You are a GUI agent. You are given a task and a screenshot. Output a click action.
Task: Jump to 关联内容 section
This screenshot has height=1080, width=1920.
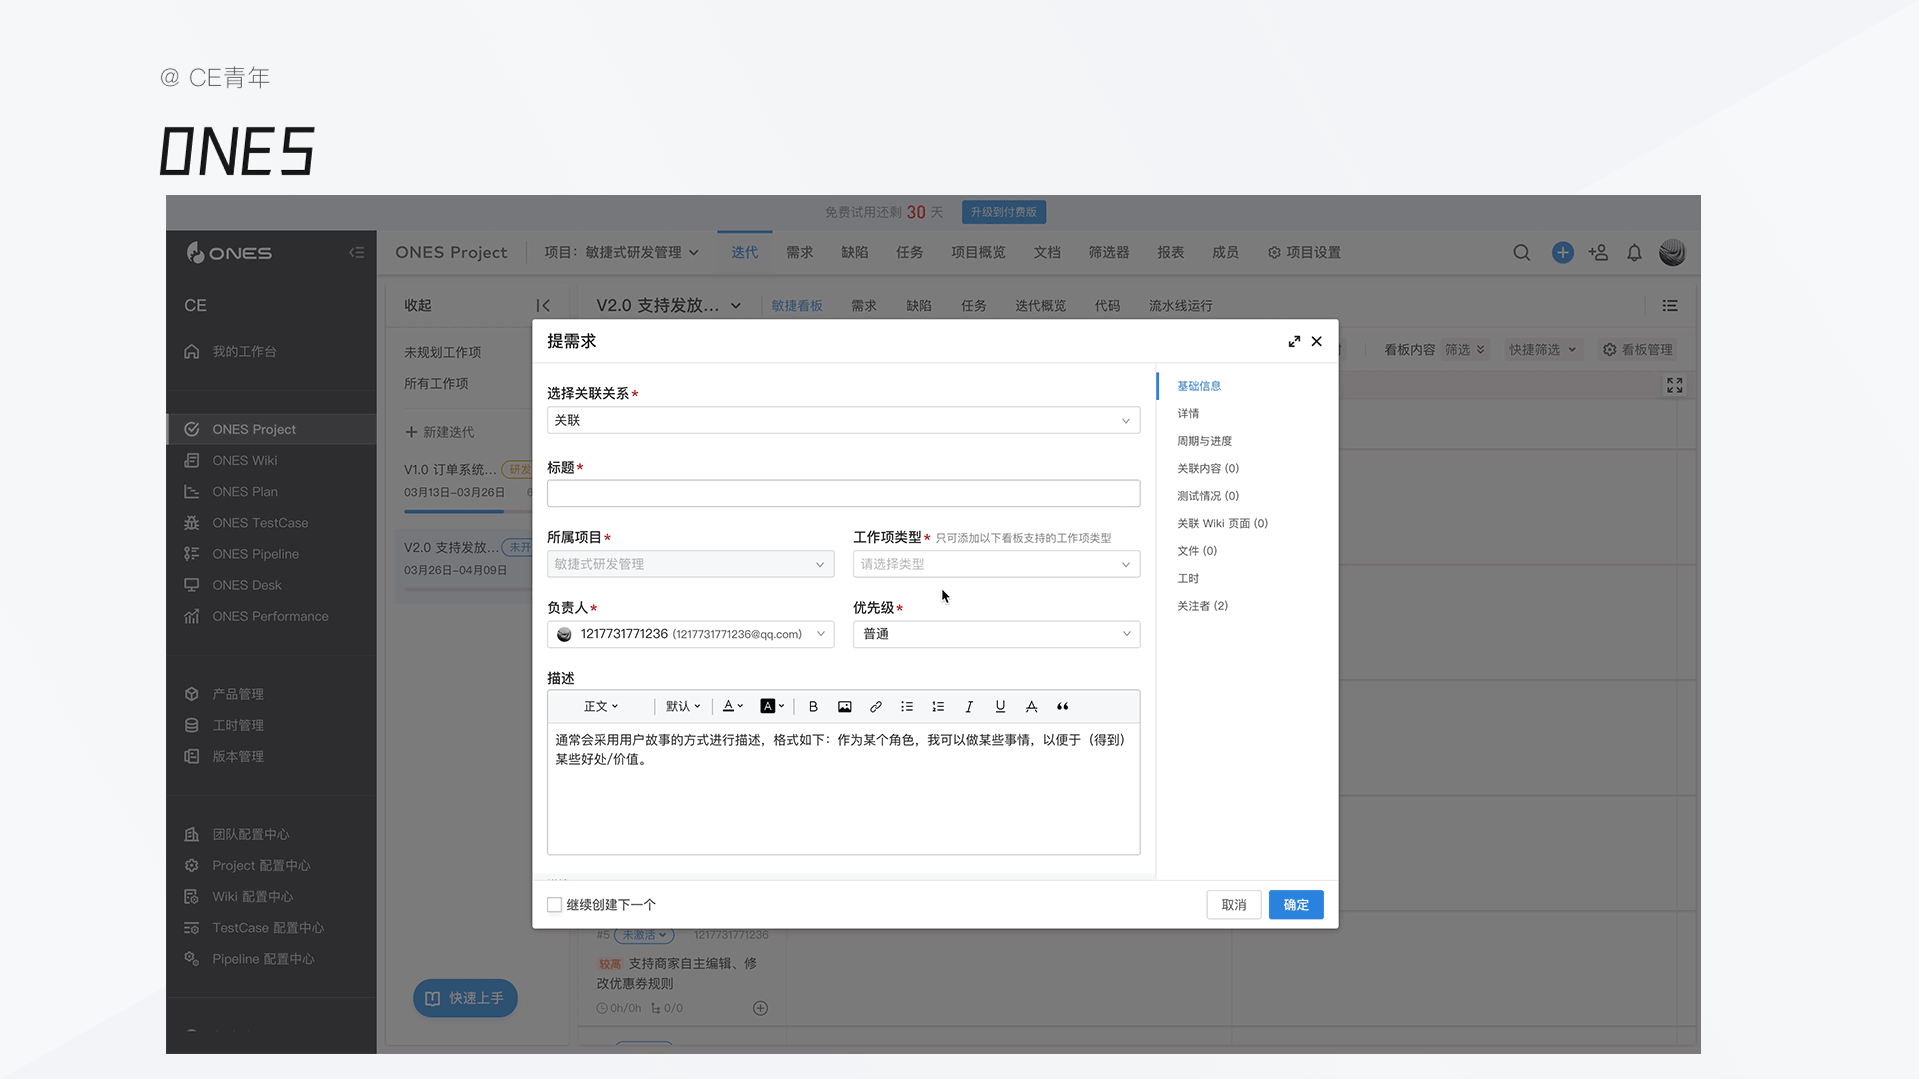pos(1207,469)
